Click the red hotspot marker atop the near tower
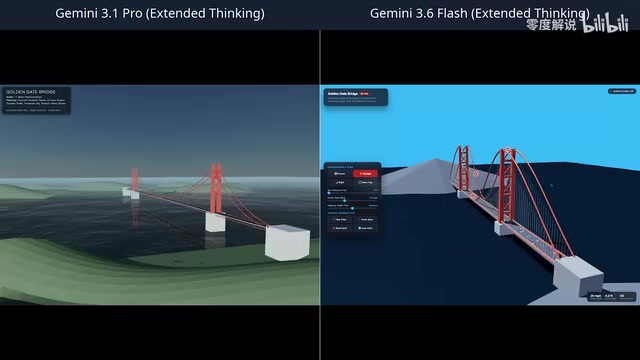This screenshot has height=360, width=640. point(508,150)
